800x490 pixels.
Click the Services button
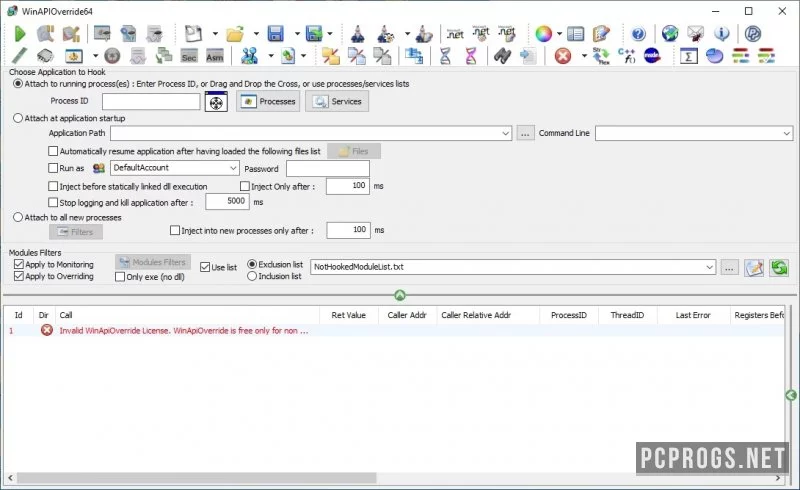point(337,101)
